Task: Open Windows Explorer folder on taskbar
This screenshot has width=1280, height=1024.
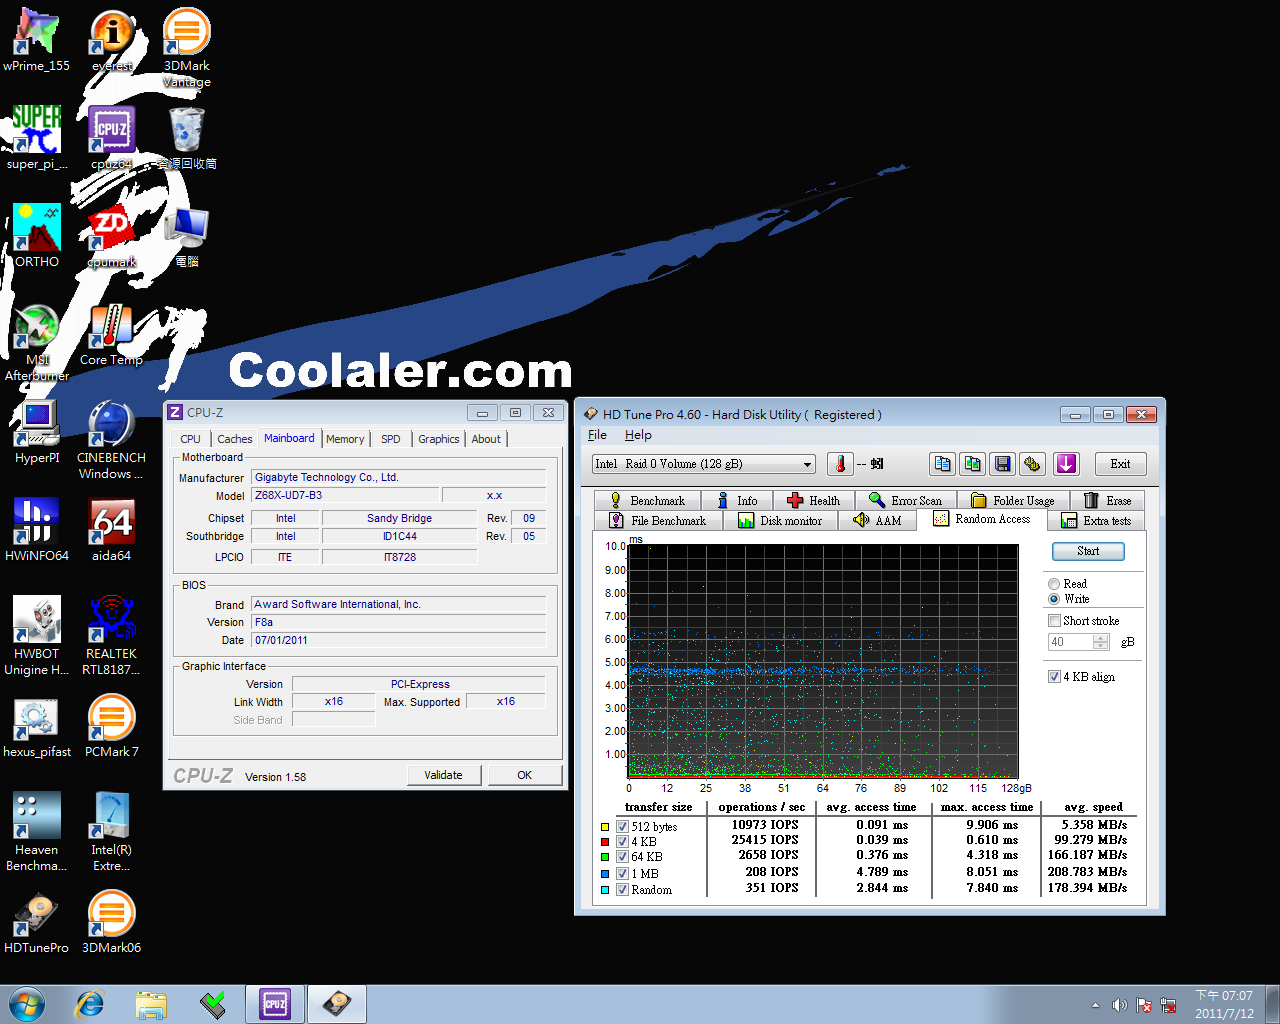Action: (151, 1004)
